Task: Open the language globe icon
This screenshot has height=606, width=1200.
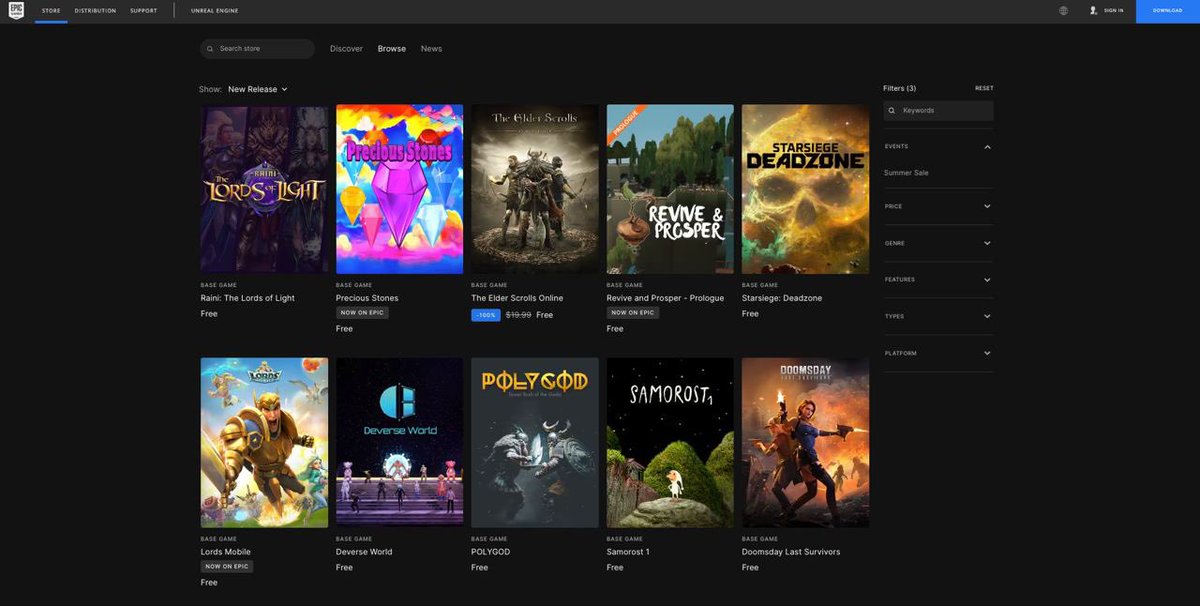Action: point(1063,10)
